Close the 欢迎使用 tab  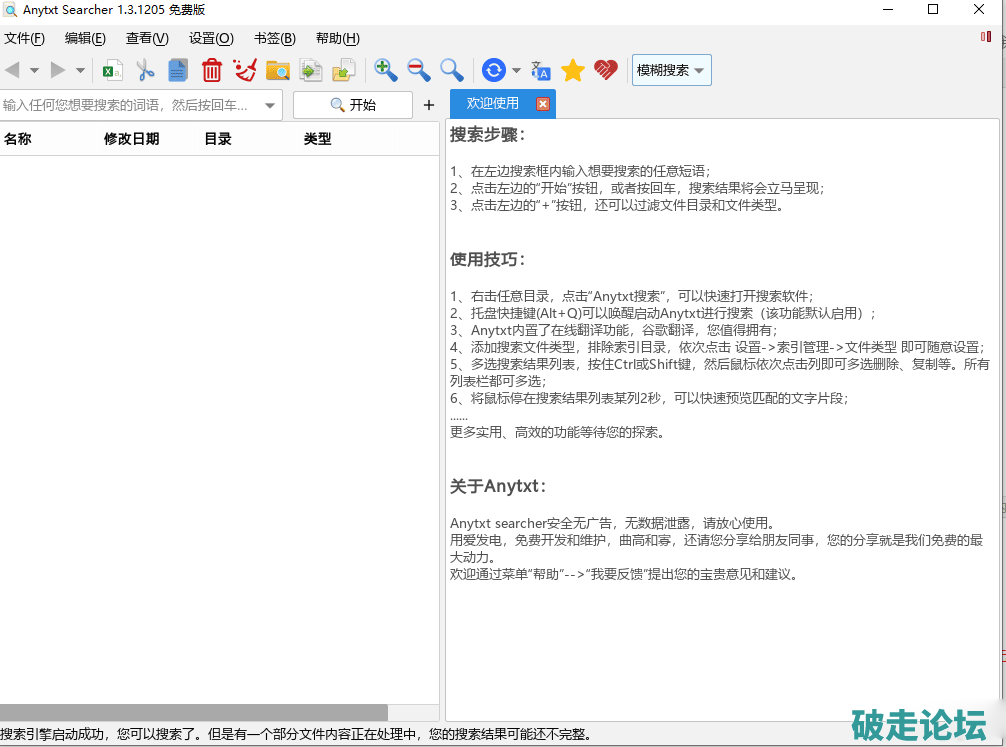coord(542,103)
